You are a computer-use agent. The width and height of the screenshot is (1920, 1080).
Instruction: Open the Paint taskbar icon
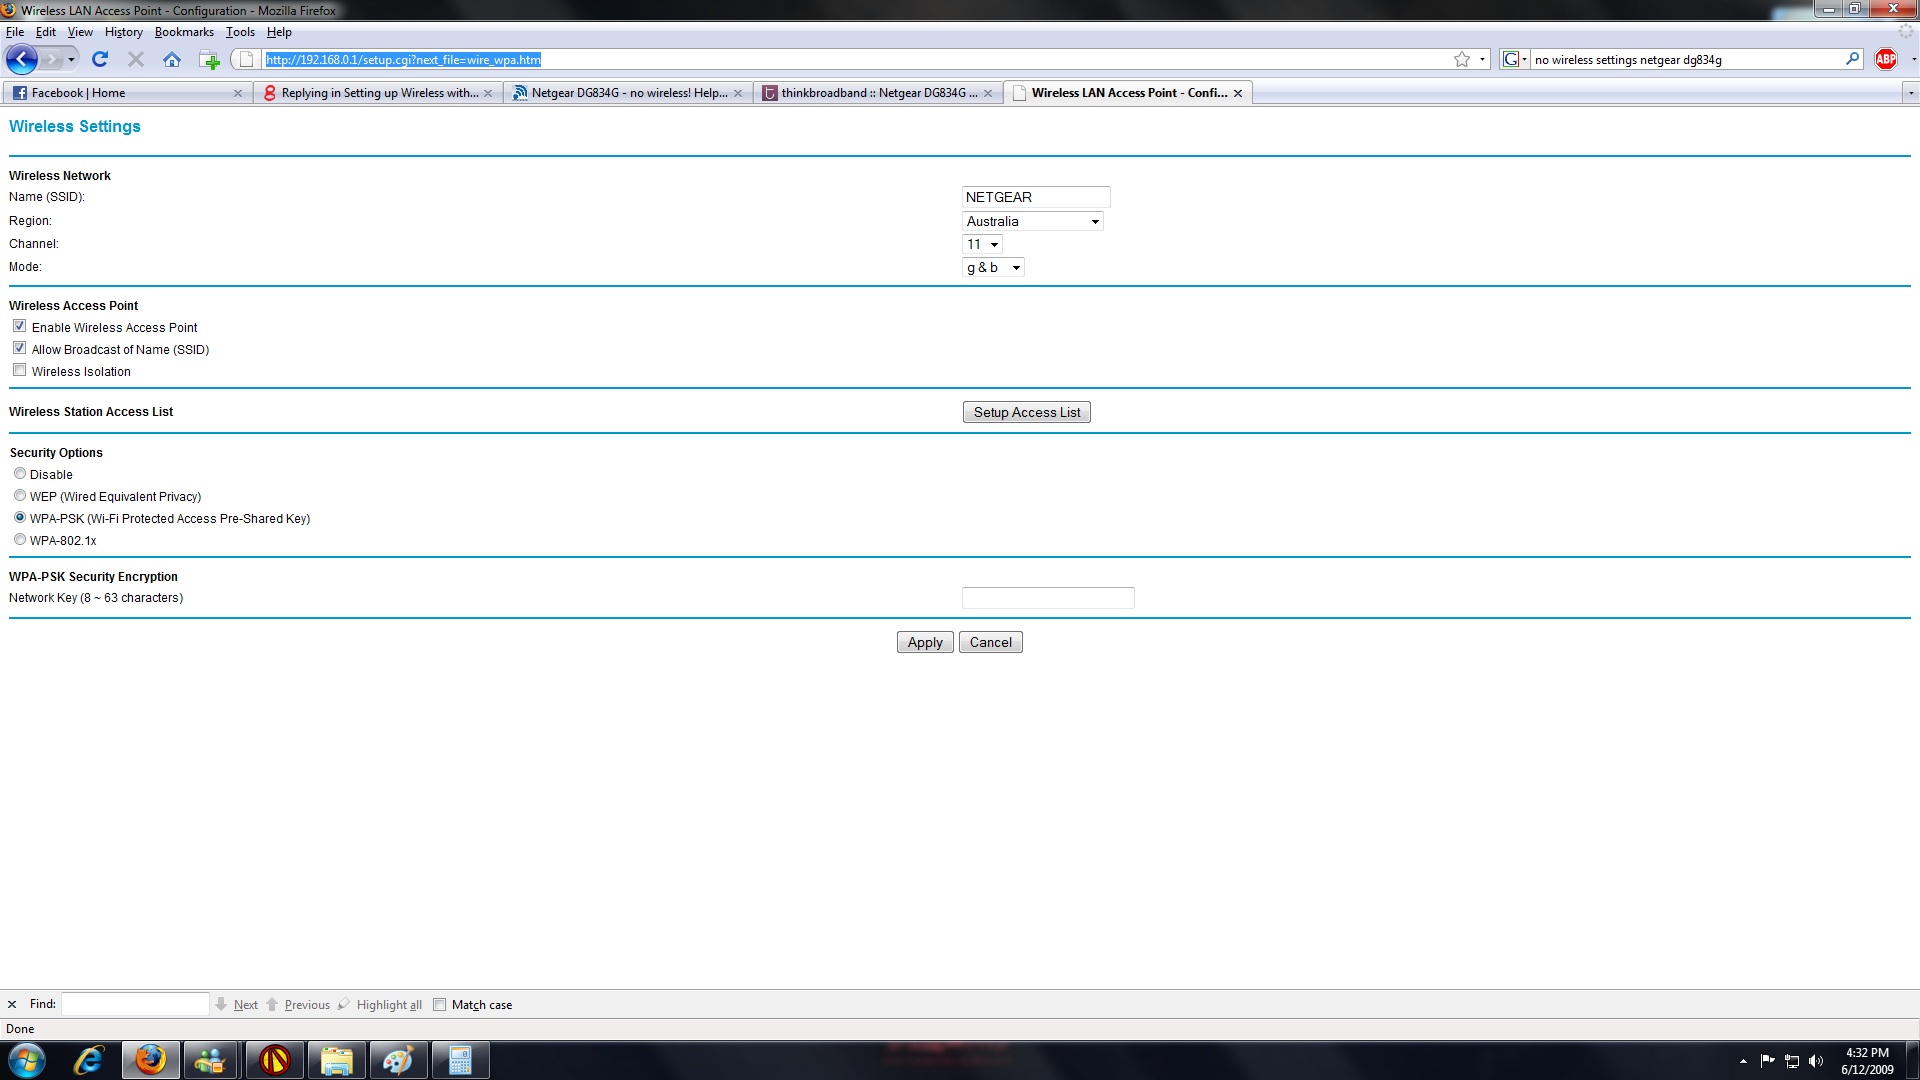398,1060
